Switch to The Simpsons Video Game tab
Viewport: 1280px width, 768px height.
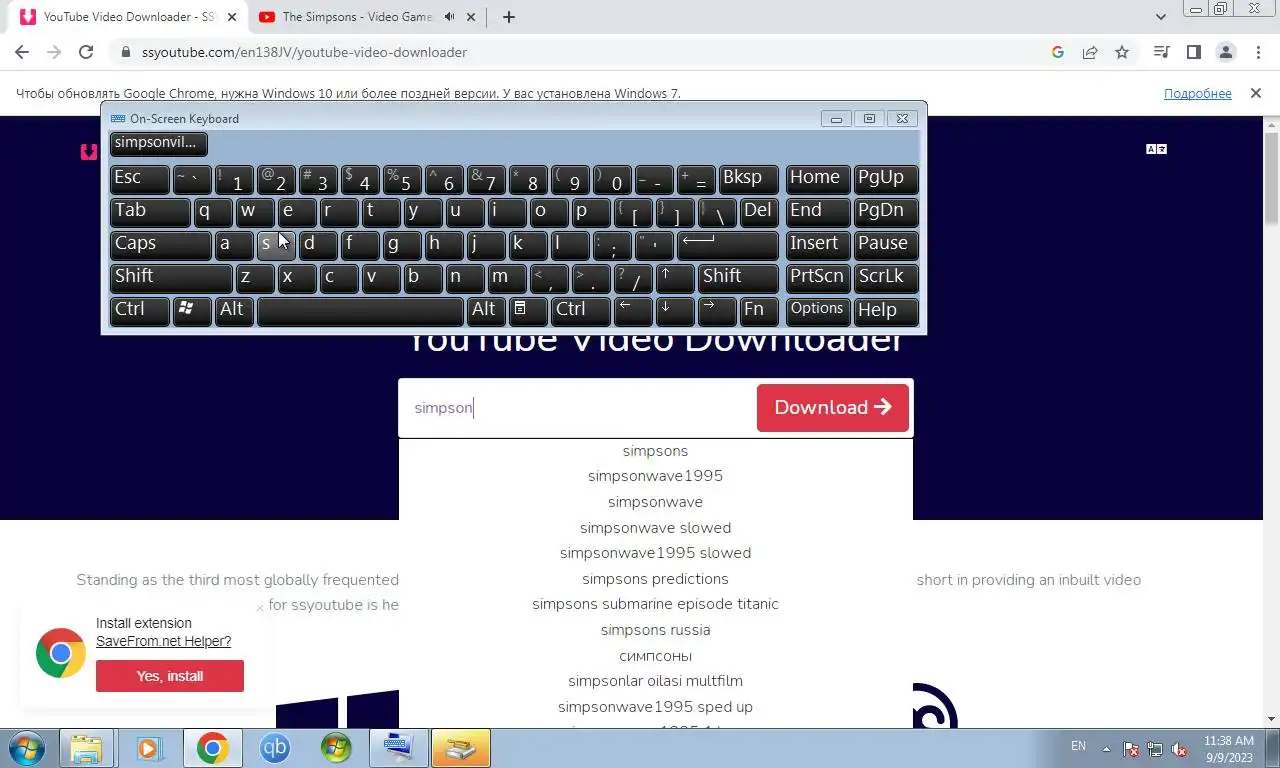click(x=357, y=17)
